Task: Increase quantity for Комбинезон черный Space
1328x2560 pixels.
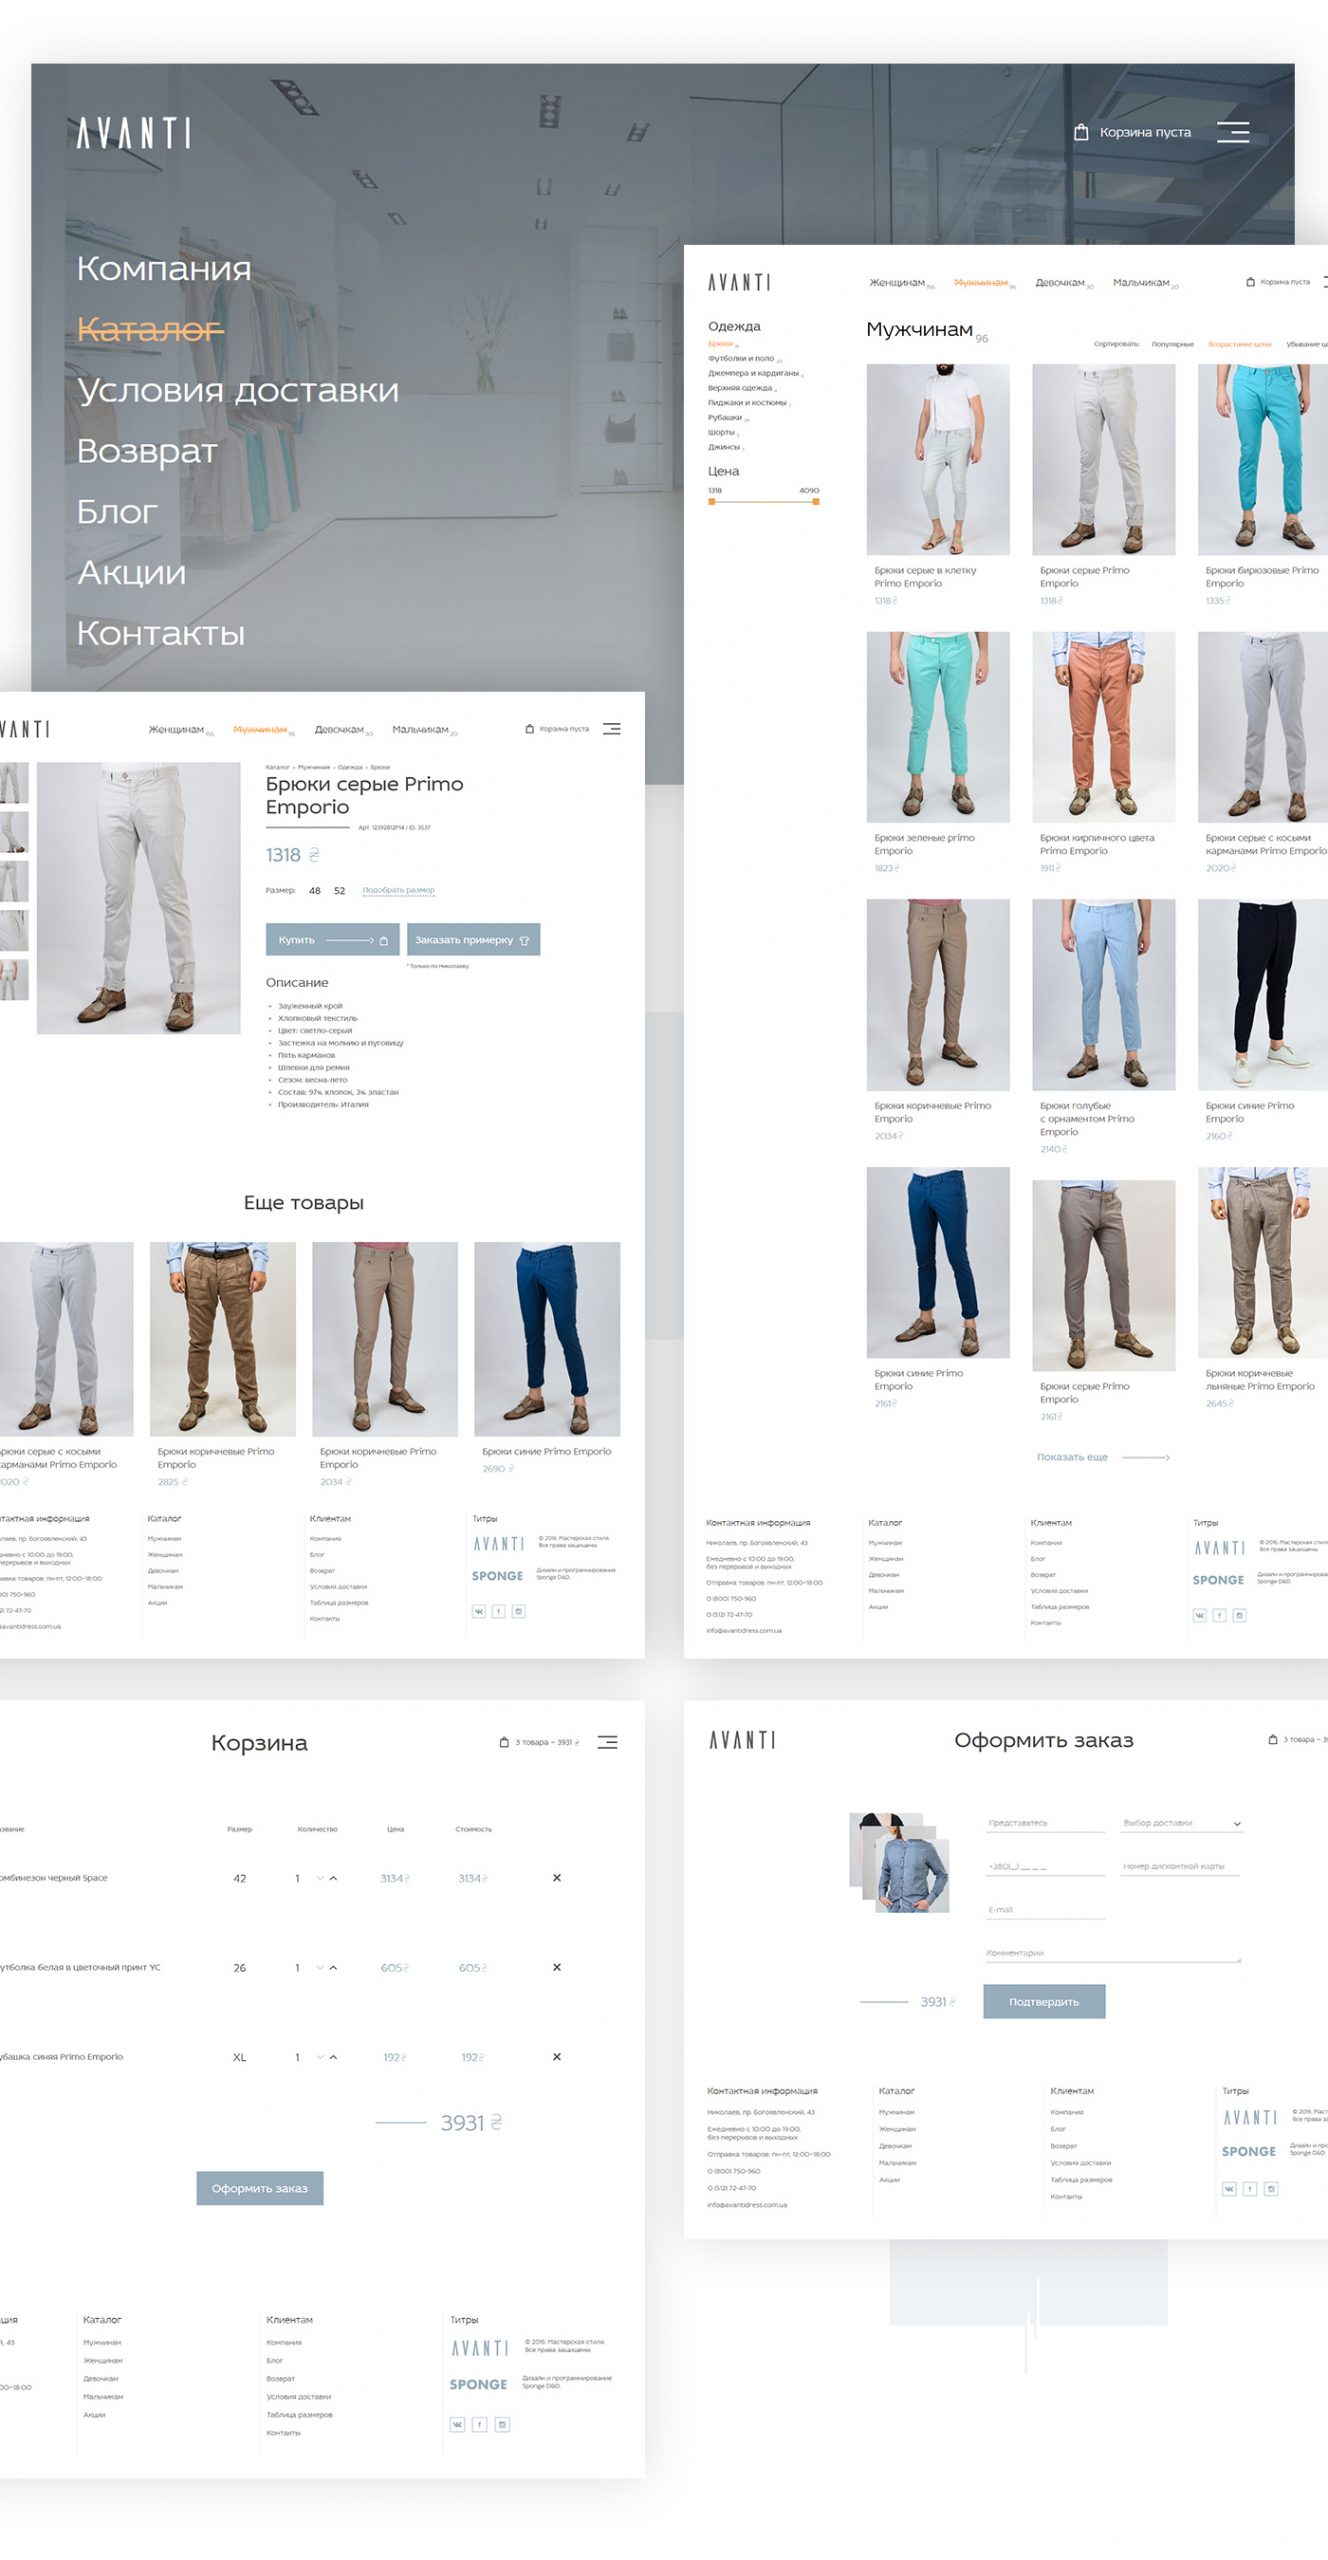Action: point(333,1878)
